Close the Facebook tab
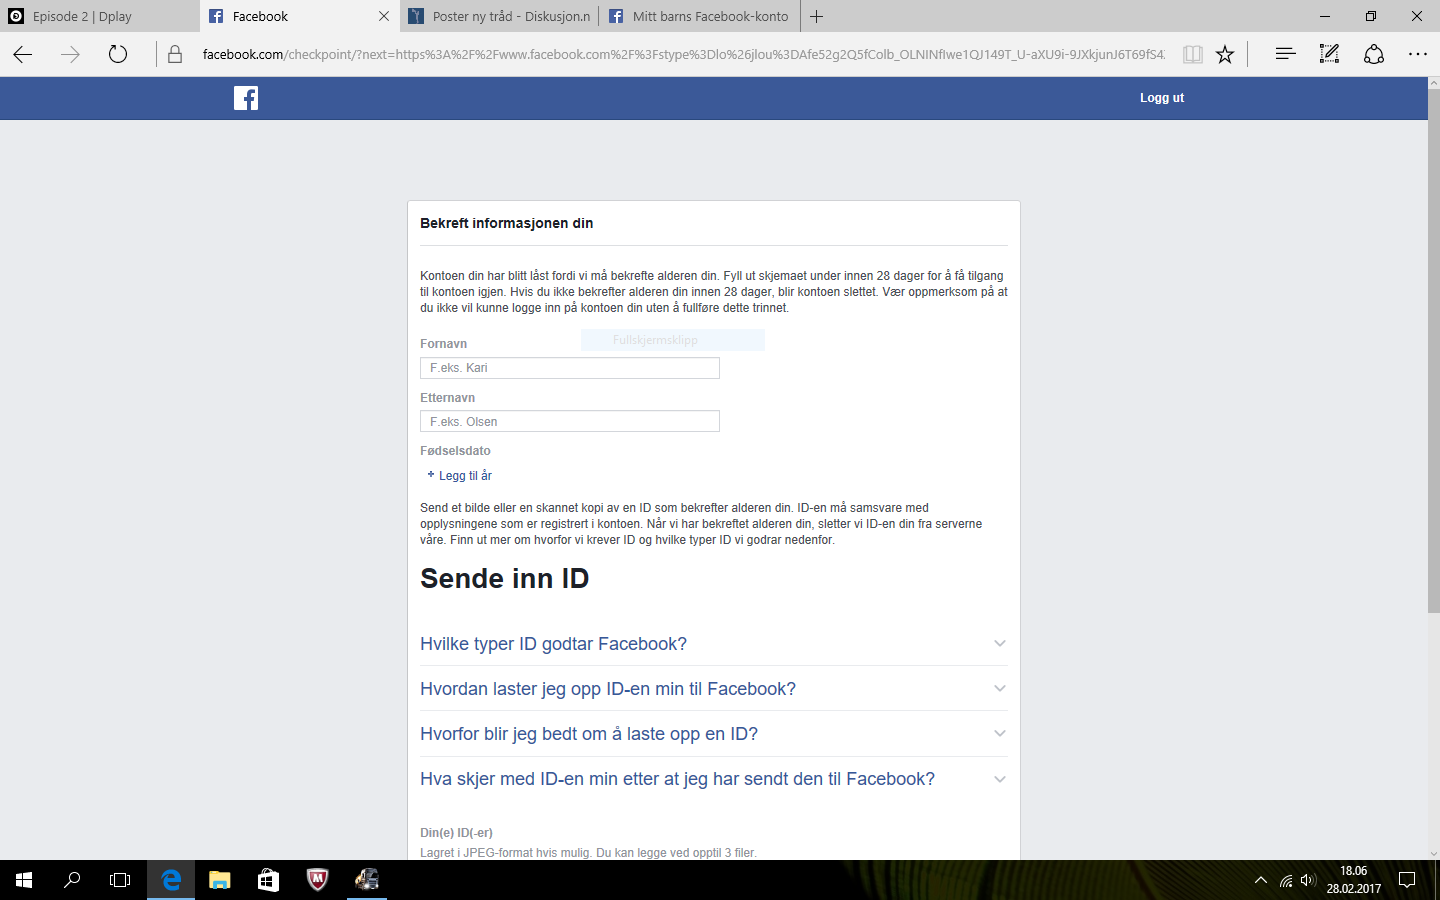1440x900 pixels. pos(384,16)
